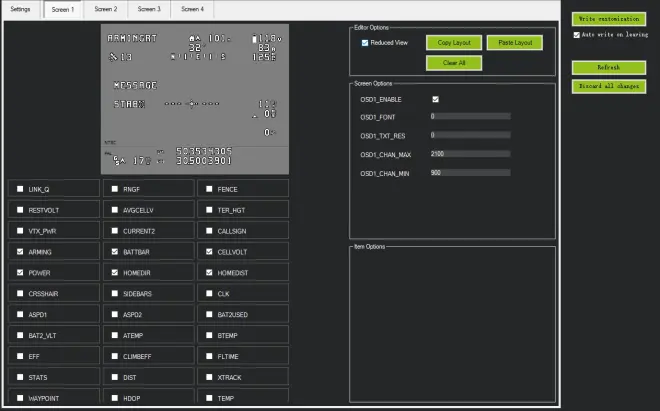Click the artificial horizon crosshair in preview
Image resolution: width=660 pixels, height=411 pixels.
[x=192, y=104]
